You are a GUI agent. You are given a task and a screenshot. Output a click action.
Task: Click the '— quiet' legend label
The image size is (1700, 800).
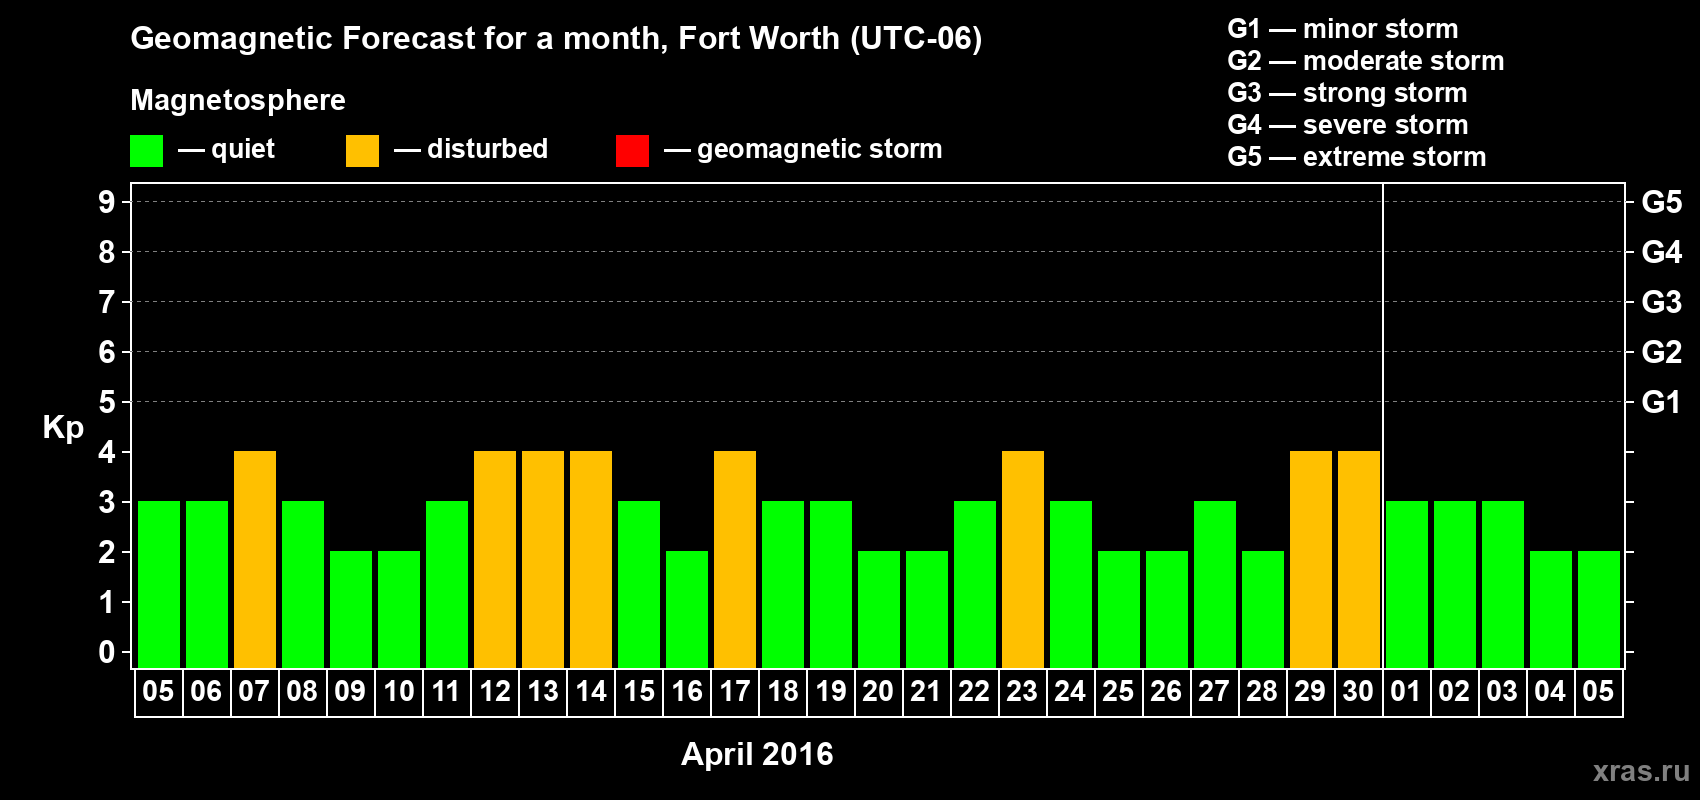coord(226,149)
